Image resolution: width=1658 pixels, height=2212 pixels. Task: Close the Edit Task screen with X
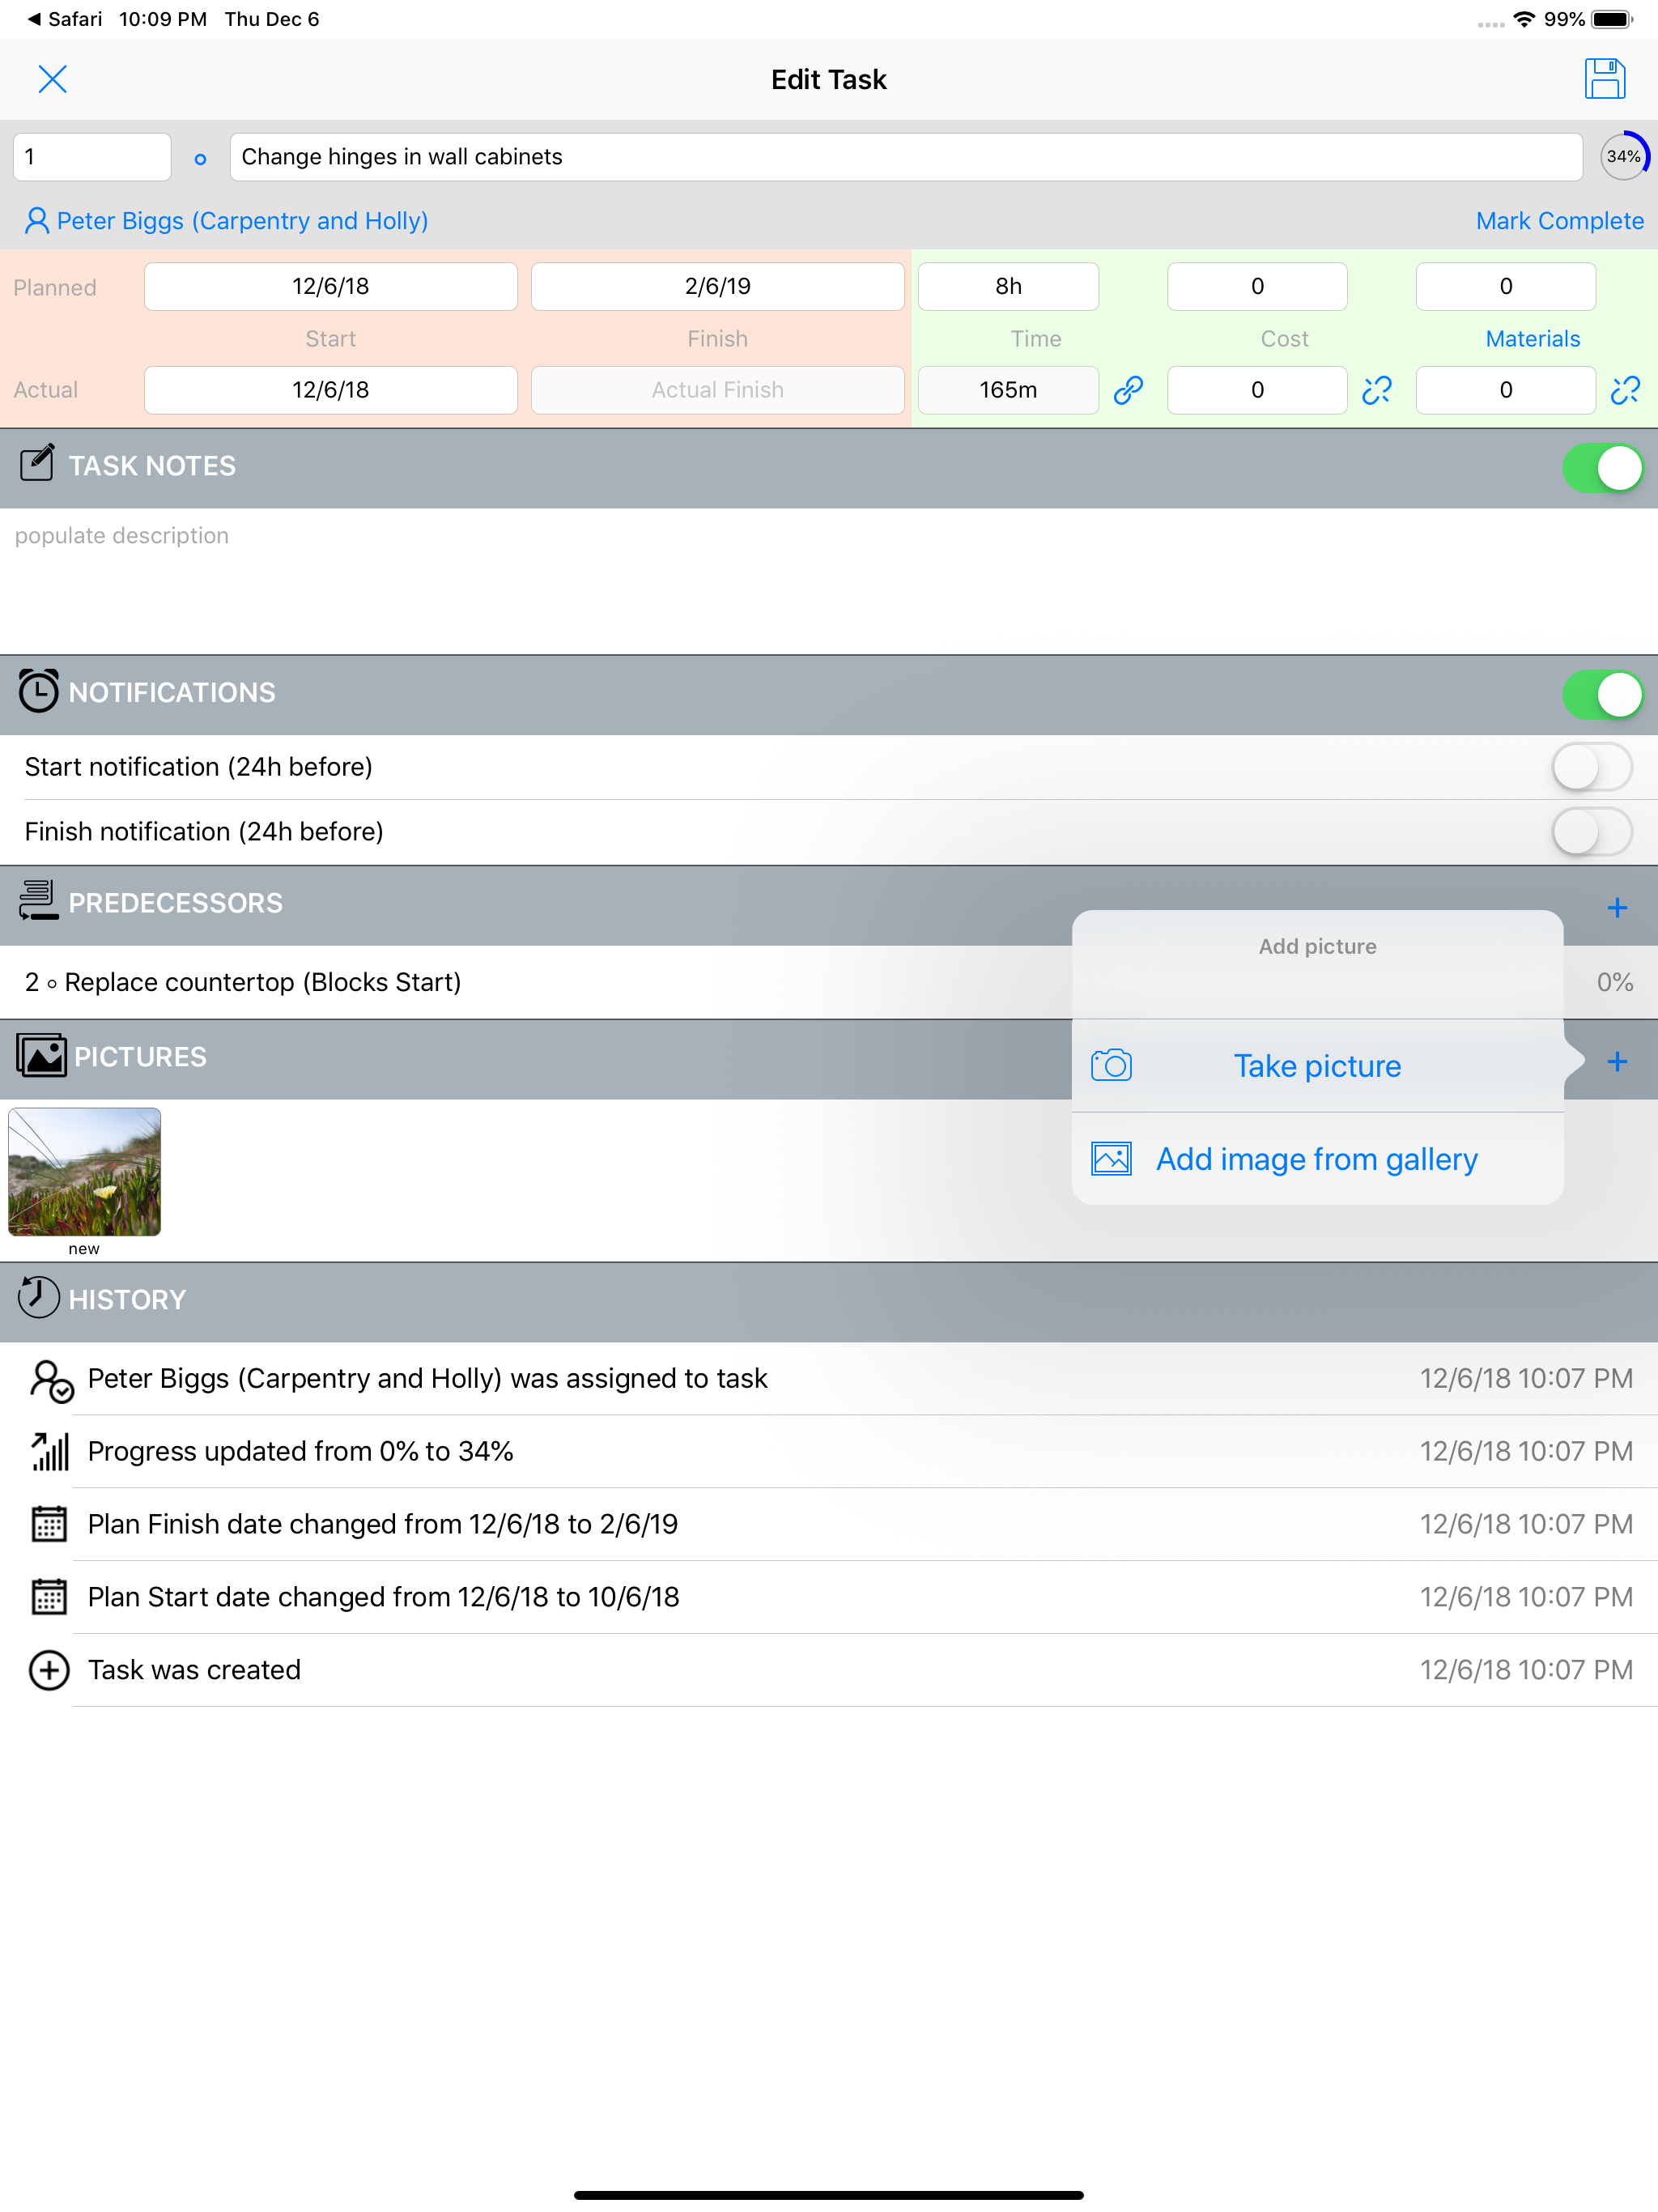click(x=52, y=79)
